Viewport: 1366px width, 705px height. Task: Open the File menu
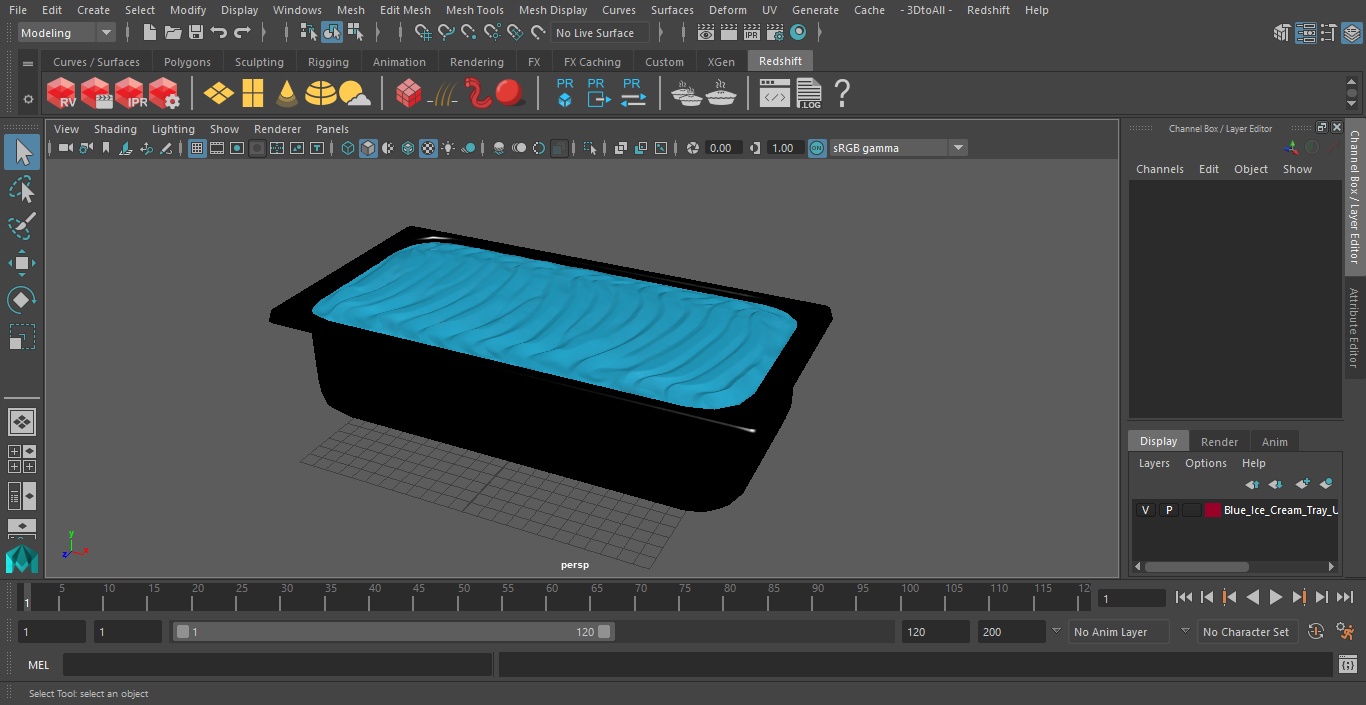tap(17, 10)
